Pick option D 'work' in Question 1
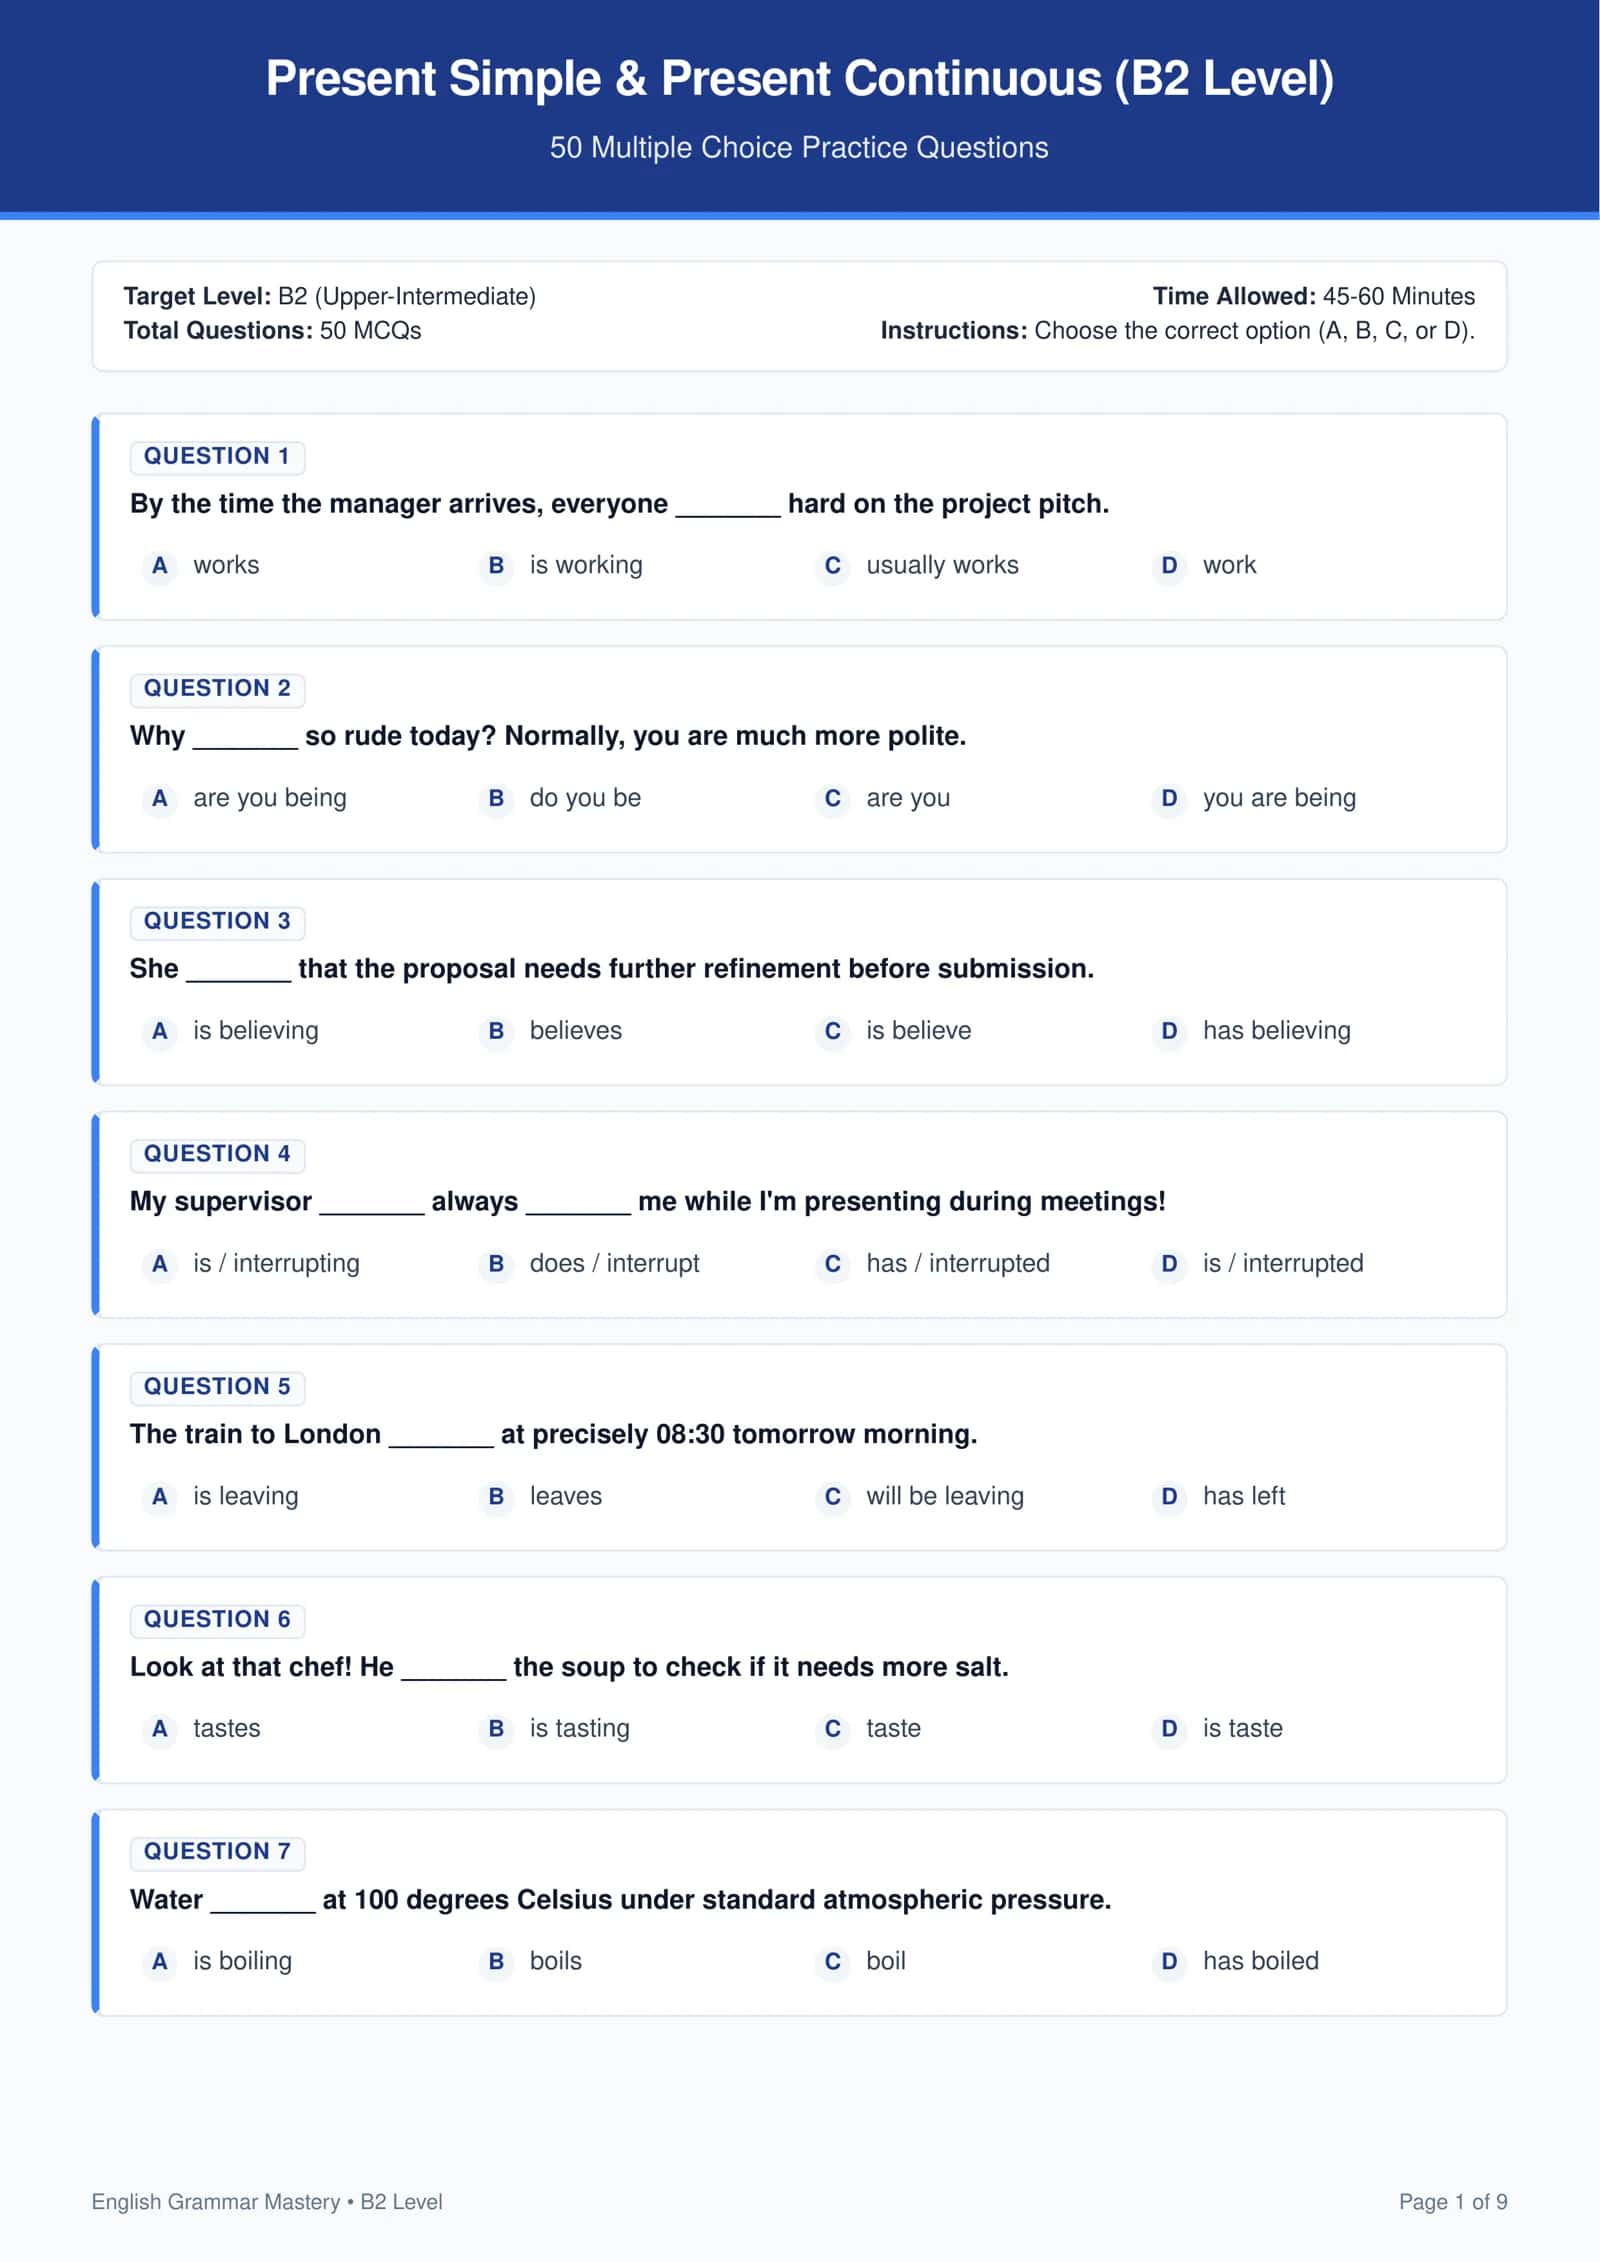Screen dimensions: 1600x2262 click(x=1206, y=566)
